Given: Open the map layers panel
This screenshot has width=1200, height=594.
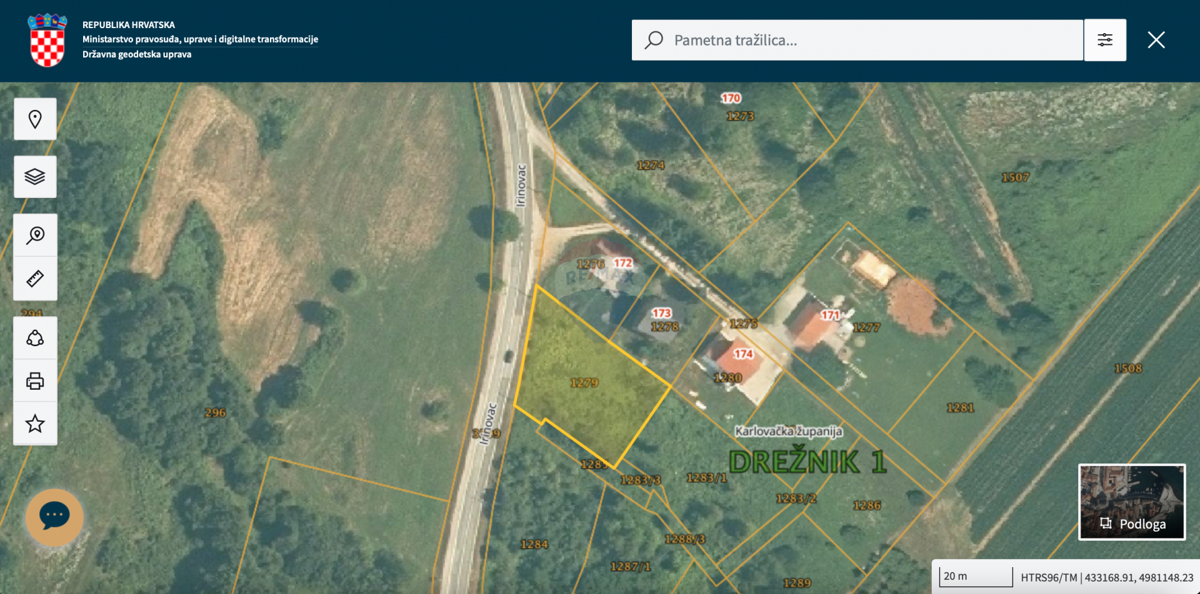Looking at the screenshot, I should [35, 177].
